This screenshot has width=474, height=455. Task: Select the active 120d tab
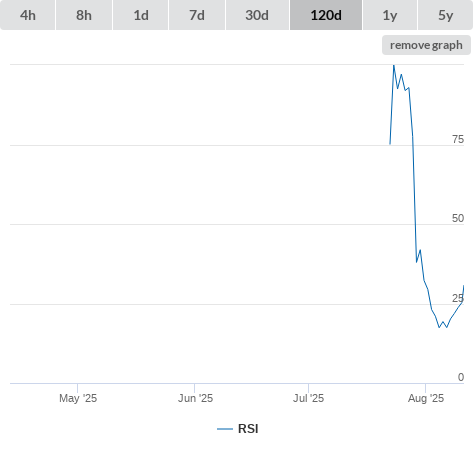326,15
